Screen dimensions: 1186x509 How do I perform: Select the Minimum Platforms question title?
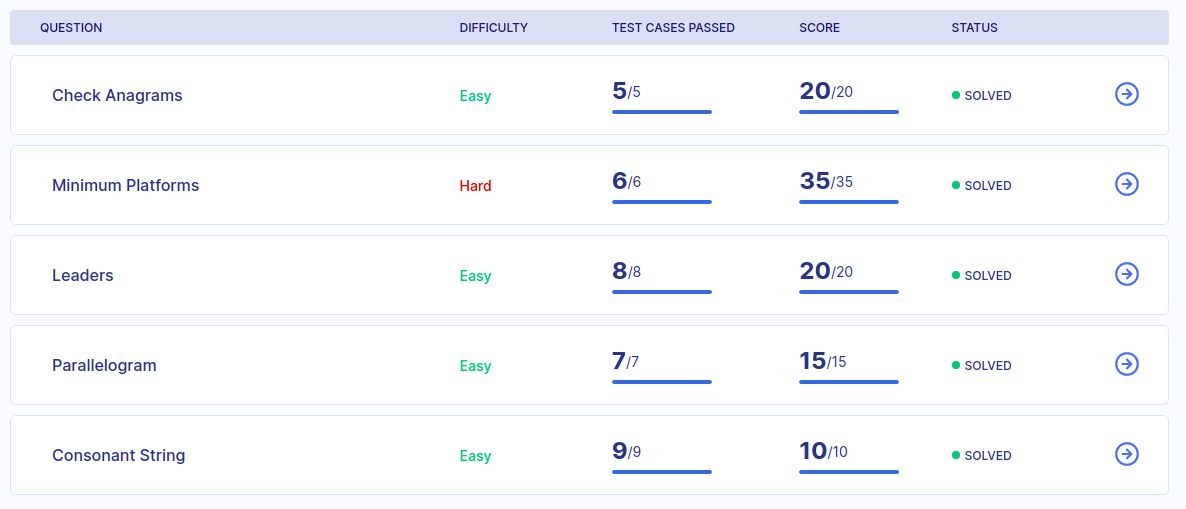(x=126, y=185)
